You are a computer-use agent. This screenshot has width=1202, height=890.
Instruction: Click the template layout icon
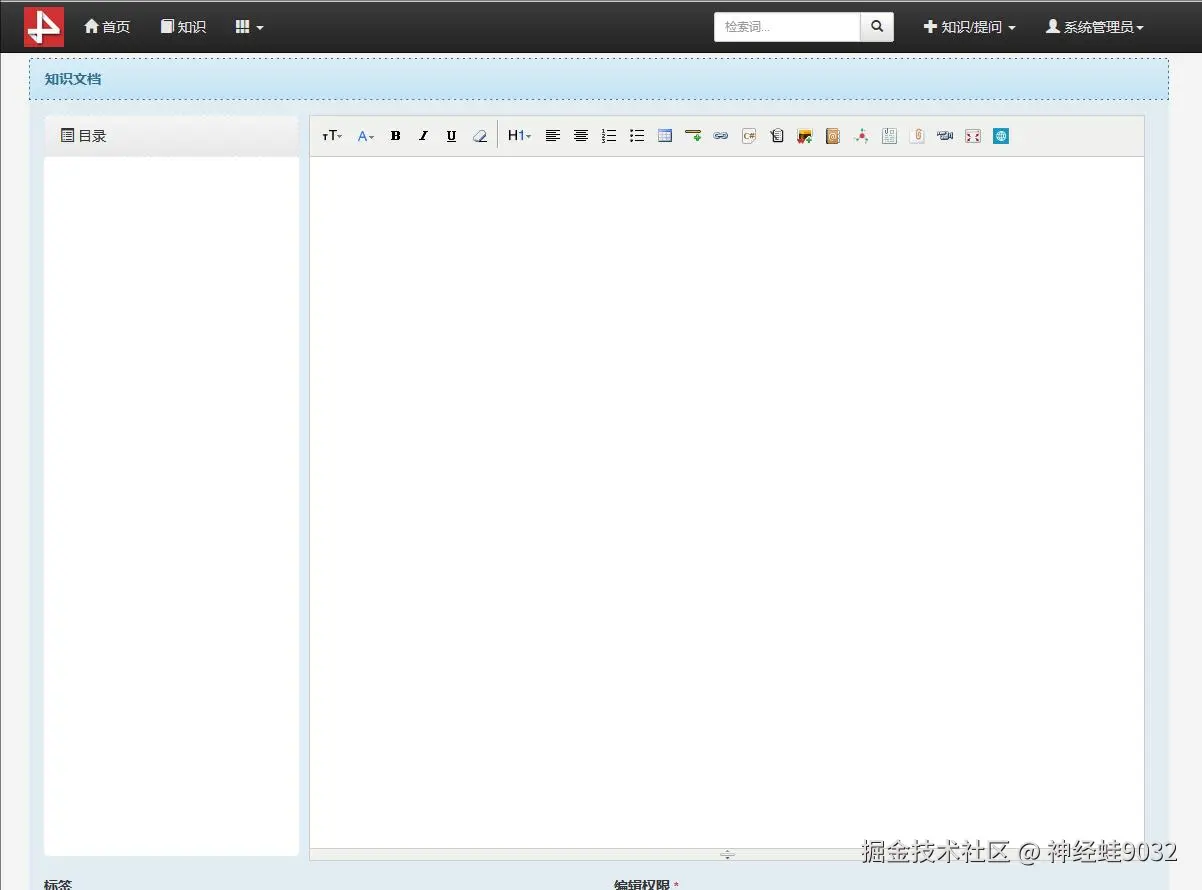[x=889, y=136]
